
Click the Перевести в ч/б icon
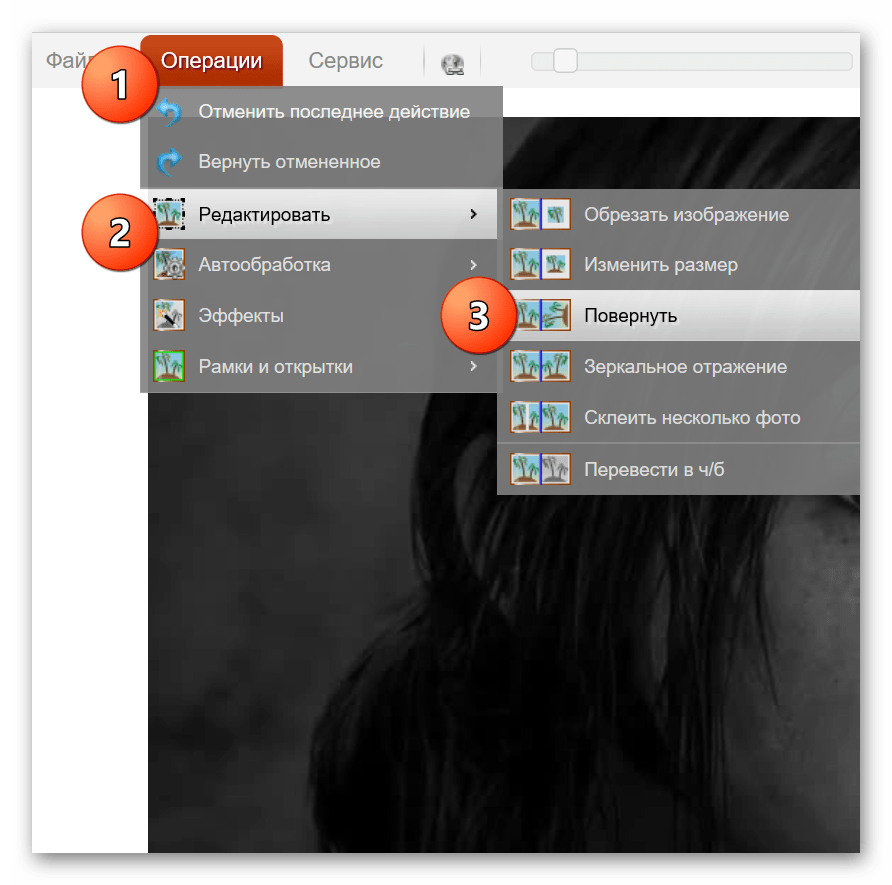coord(540,469)
